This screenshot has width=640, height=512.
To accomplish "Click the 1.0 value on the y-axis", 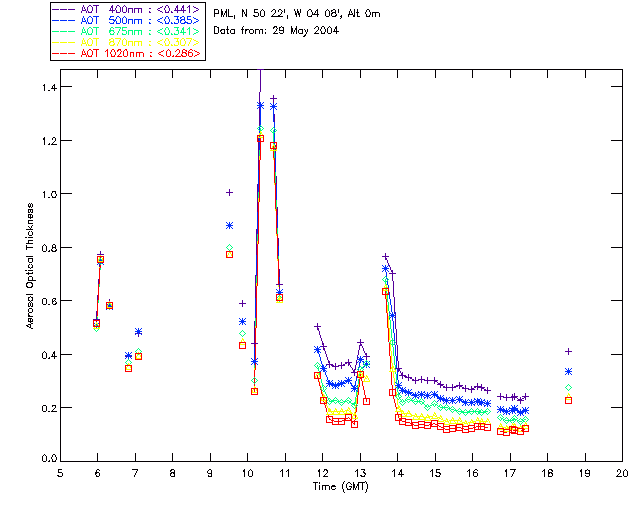I will point(49,194).
